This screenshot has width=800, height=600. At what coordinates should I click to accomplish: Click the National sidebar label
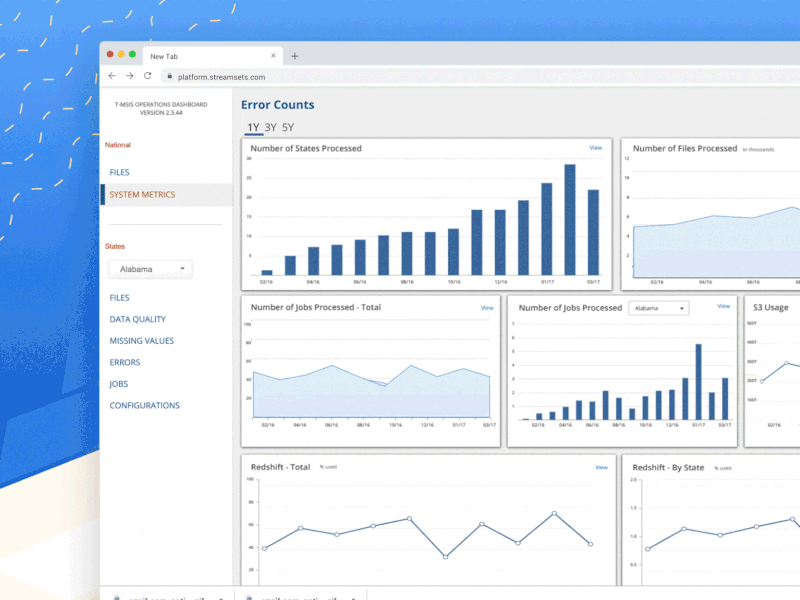pyautogui.click(x=118, y=145)
